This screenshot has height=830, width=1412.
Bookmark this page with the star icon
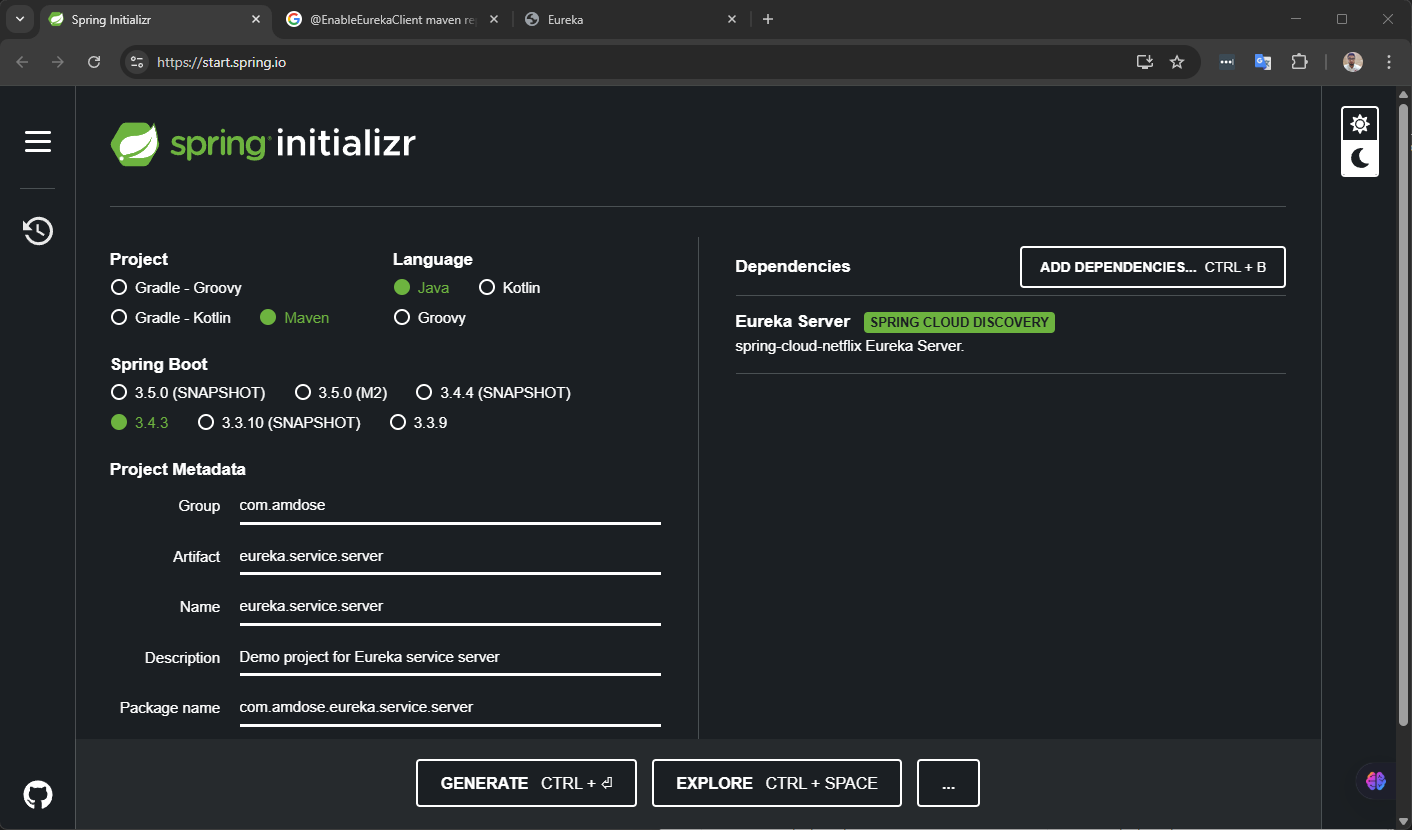pos(1177,62)
